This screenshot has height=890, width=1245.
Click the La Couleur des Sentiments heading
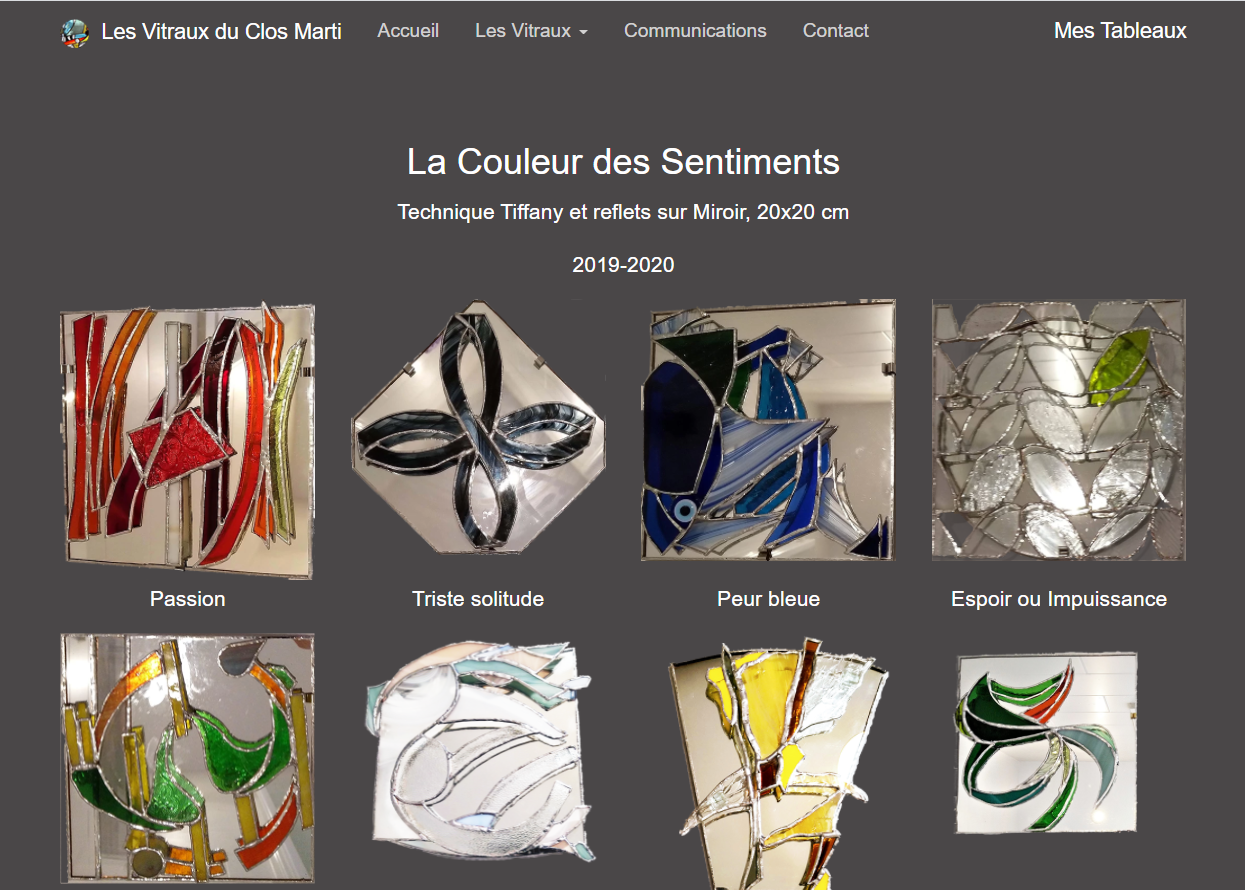click(x=623, y=162)
